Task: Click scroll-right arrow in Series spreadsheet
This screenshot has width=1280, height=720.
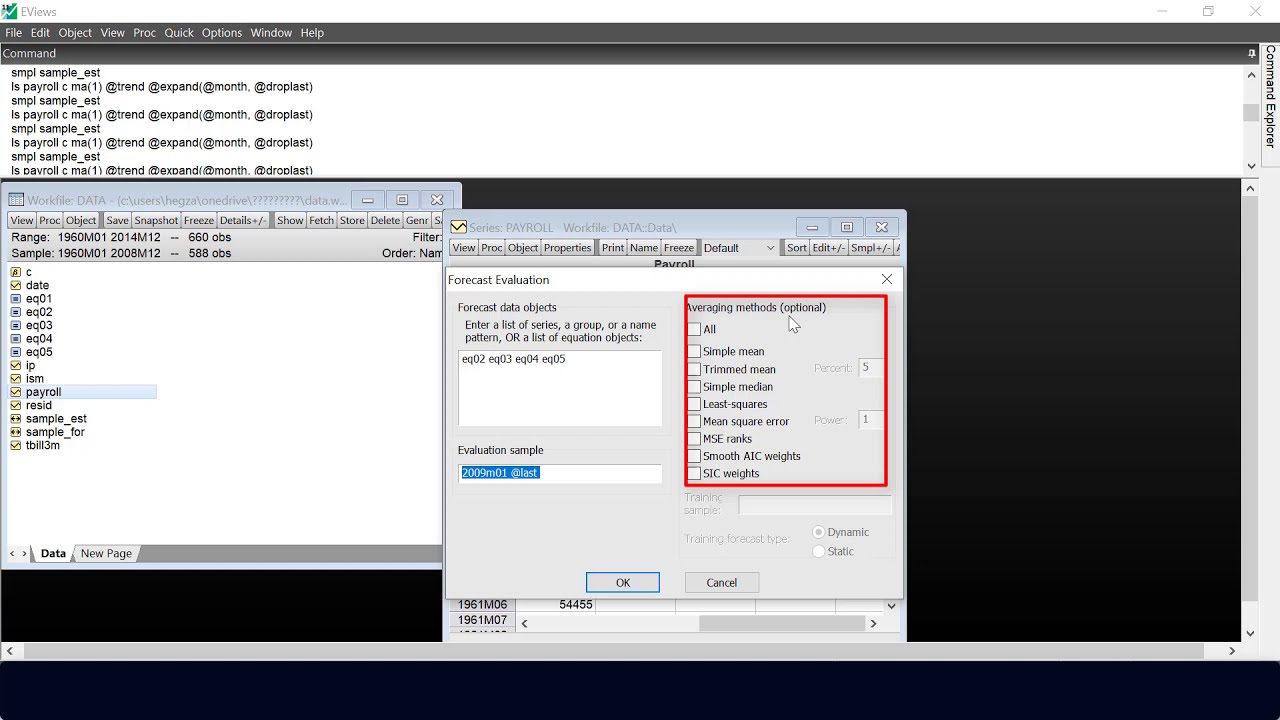Action: [x=873, y=623]
